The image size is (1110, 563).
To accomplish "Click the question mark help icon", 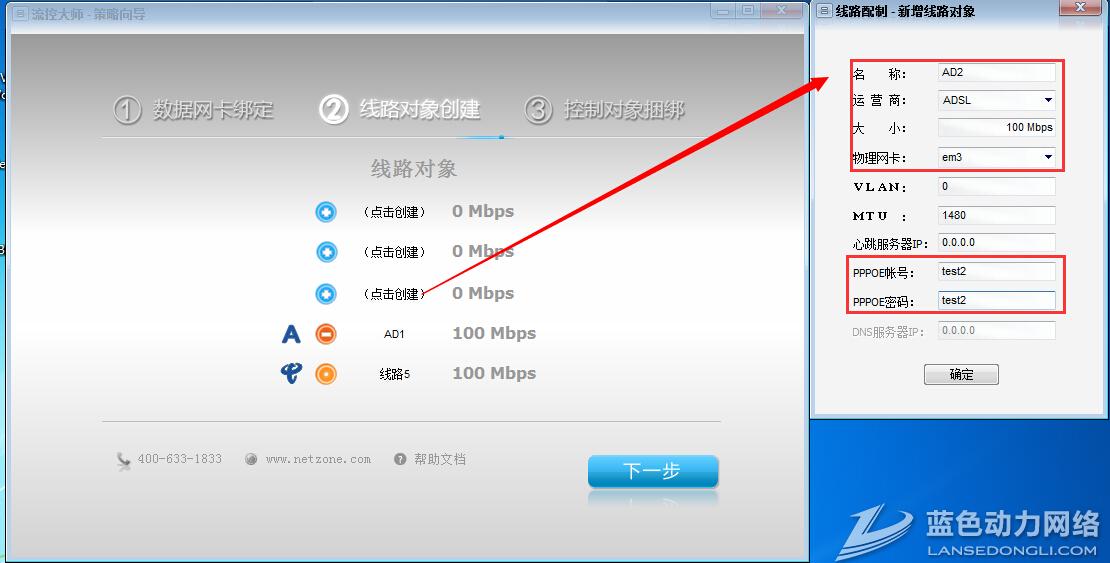I will pos(400,459).
